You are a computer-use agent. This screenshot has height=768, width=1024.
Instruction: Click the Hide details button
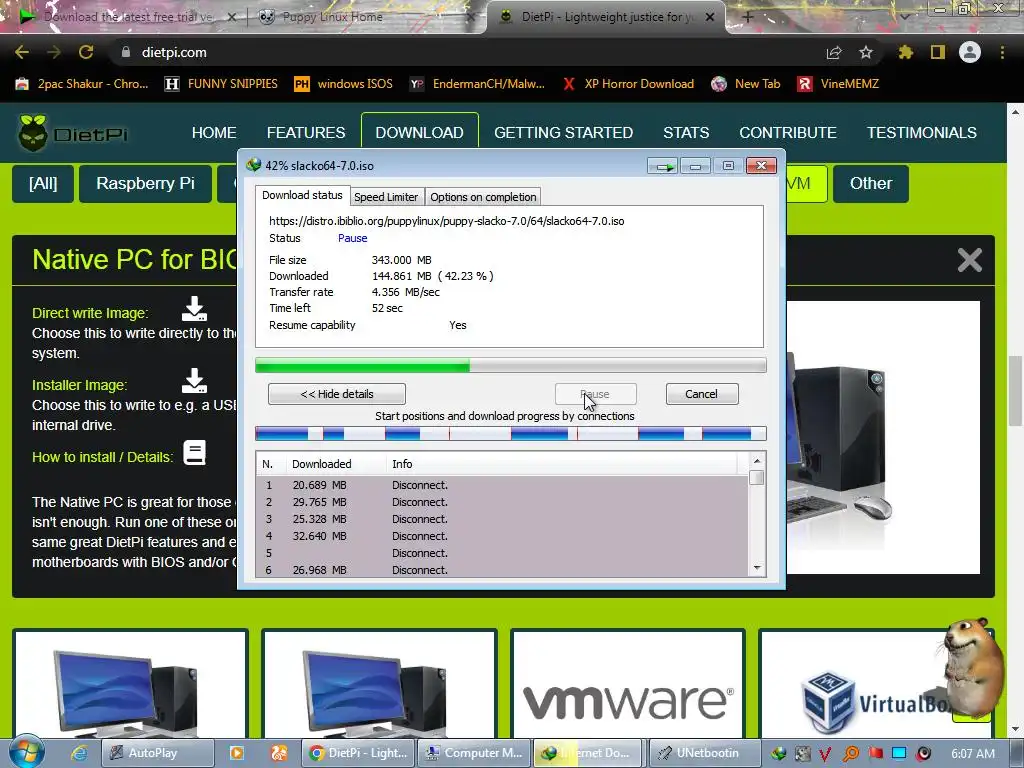point(337,394)
